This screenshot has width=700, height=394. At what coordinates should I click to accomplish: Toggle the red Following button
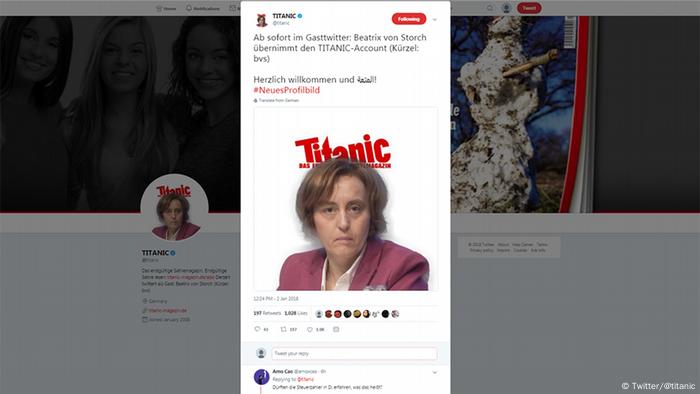(x=408, y=19)
